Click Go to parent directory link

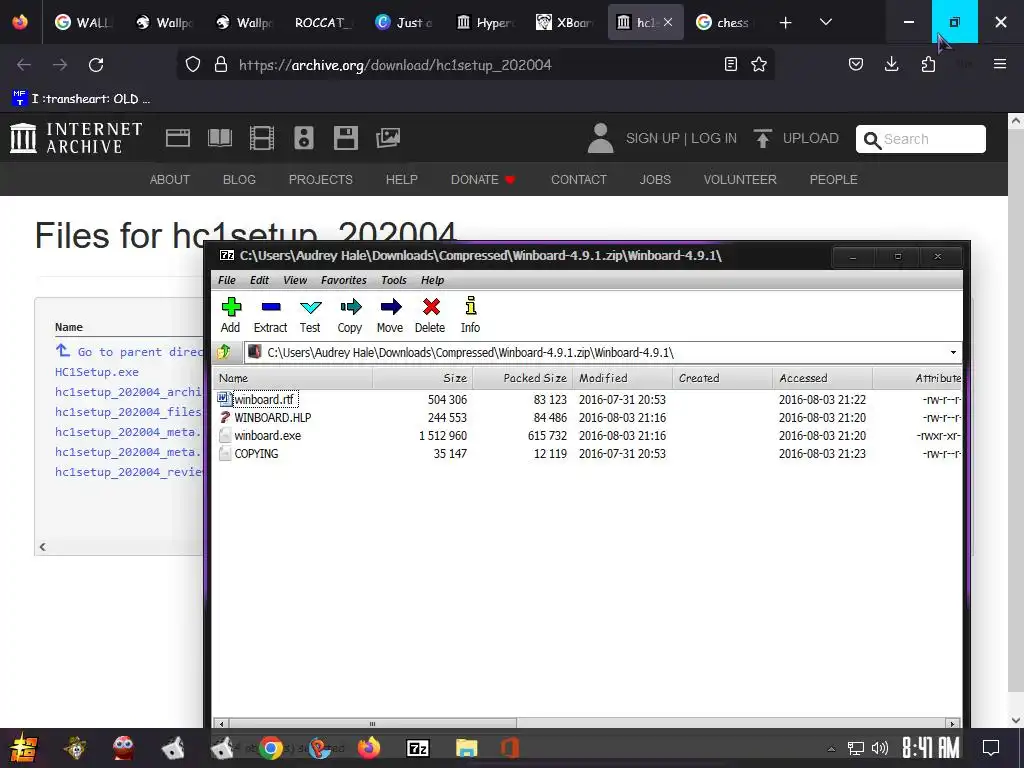(x=129, y=351)
